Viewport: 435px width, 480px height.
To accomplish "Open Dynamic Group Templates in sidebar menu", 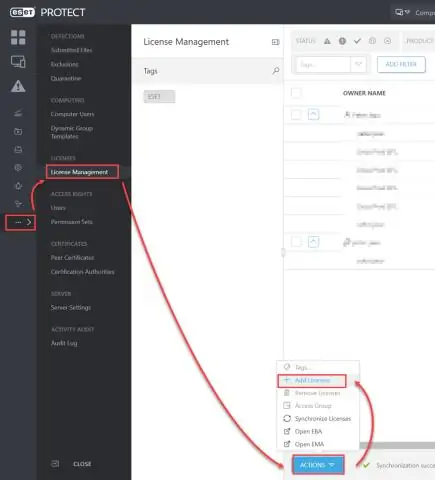I will (x=72, y=132).
